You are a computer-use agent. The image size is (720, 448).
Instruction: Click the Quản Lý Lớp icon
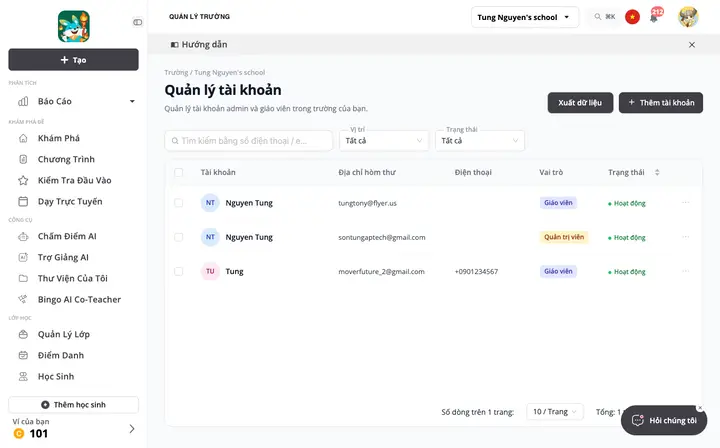click(23, 334)
